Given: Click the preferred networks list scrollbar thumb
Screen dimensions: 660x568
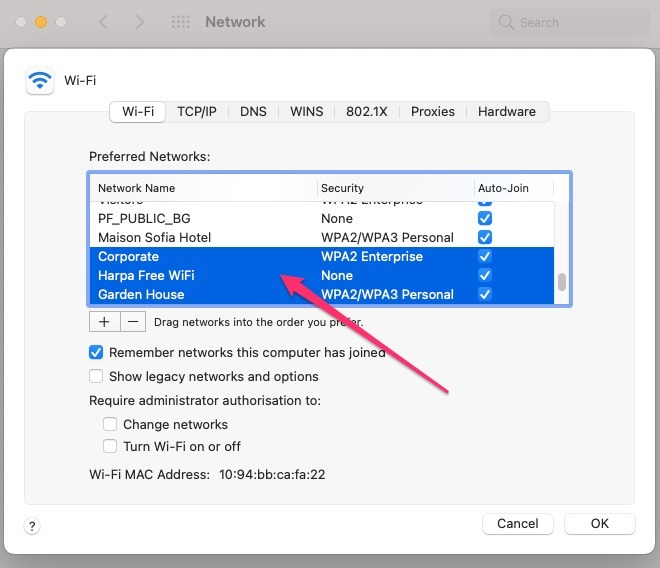Looking at the screenshot, I should tap(562, 282).
